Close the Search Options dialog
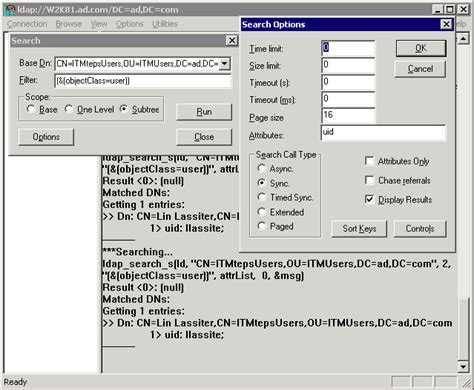 coord(446,24)
